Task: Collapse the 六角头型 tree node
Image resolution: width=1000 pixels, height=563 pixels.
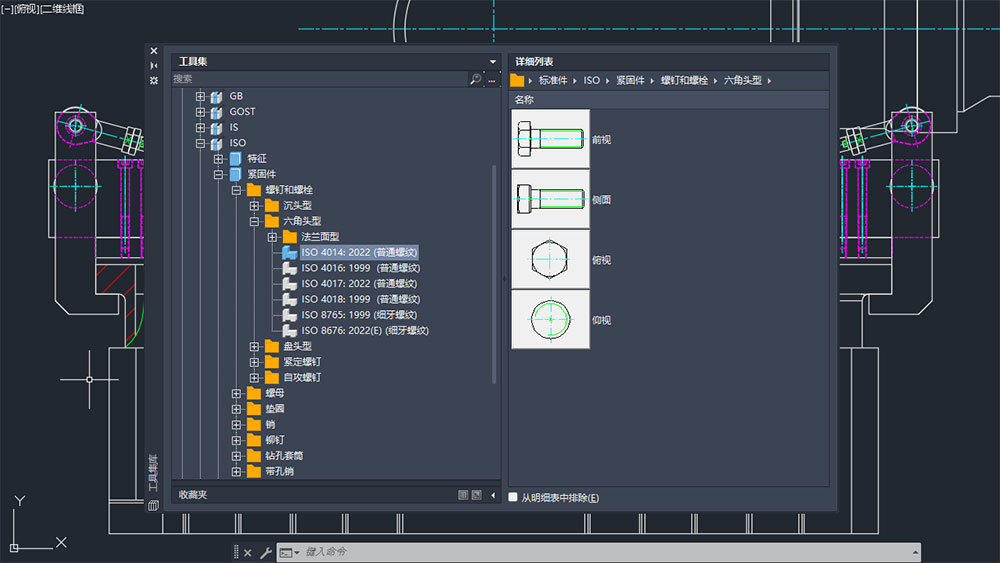Action: tap(254, 221)
